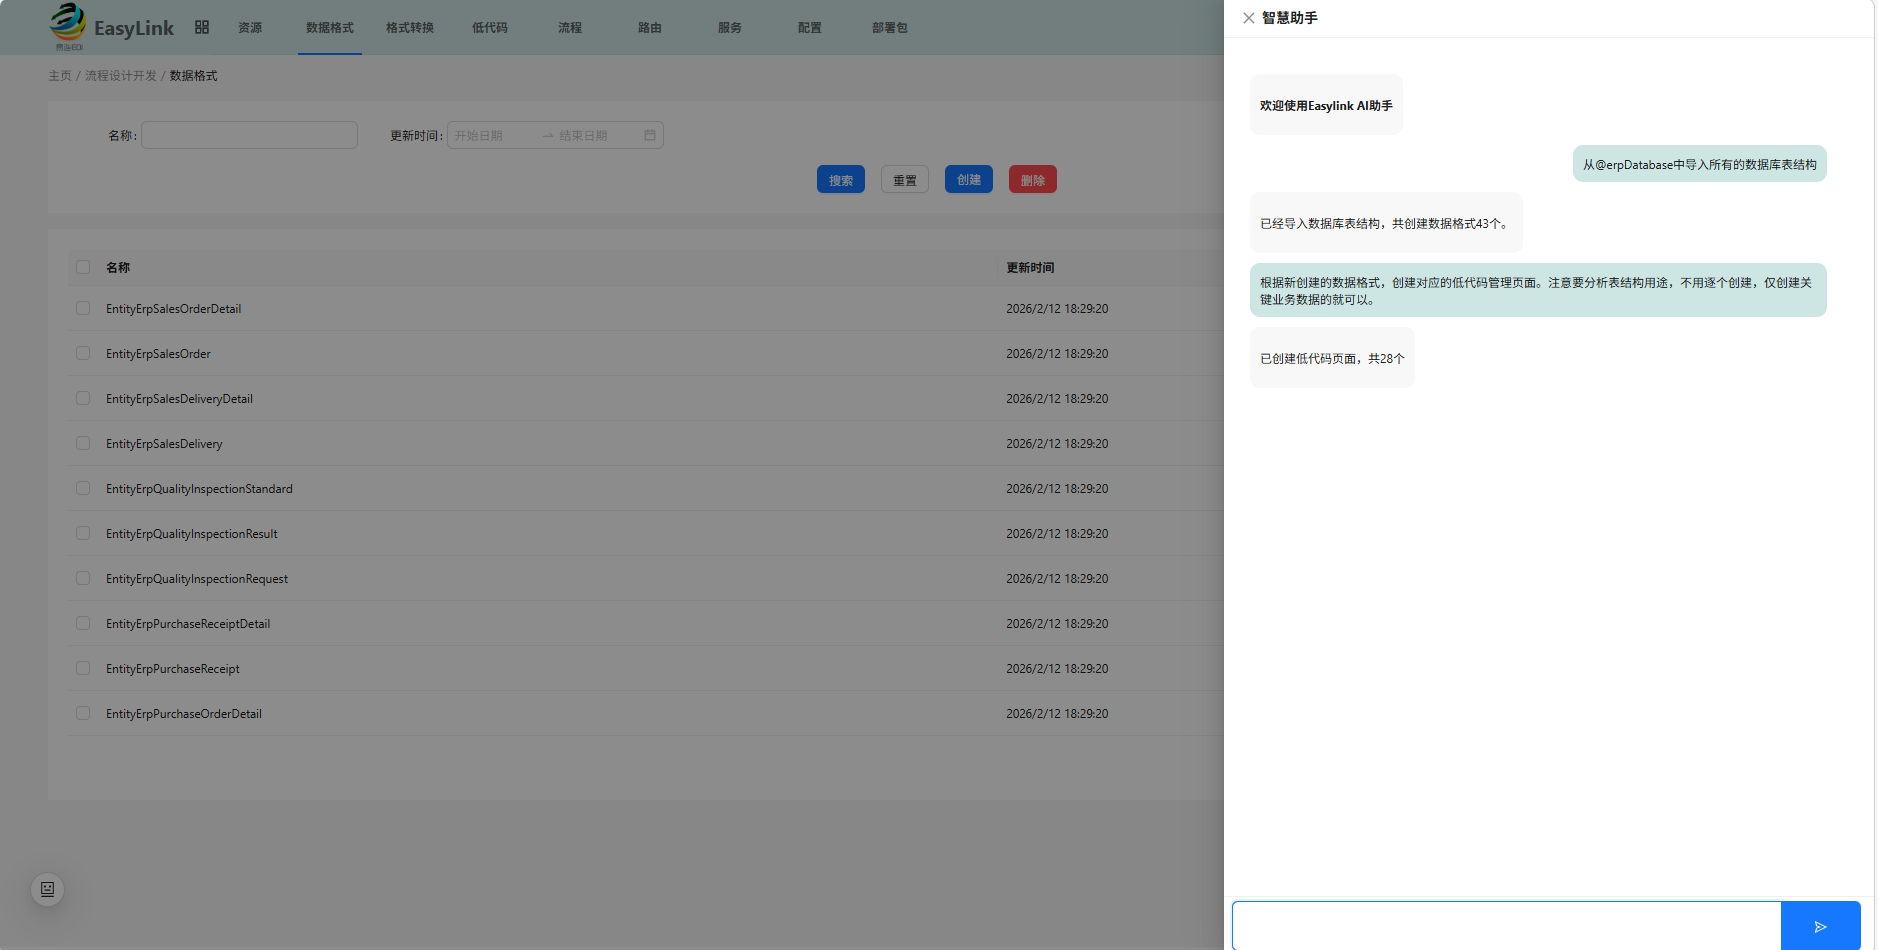Set the 开始日期 start date field
The height and width of the screenshot is (950, 1878).
[x=492, y=135]
